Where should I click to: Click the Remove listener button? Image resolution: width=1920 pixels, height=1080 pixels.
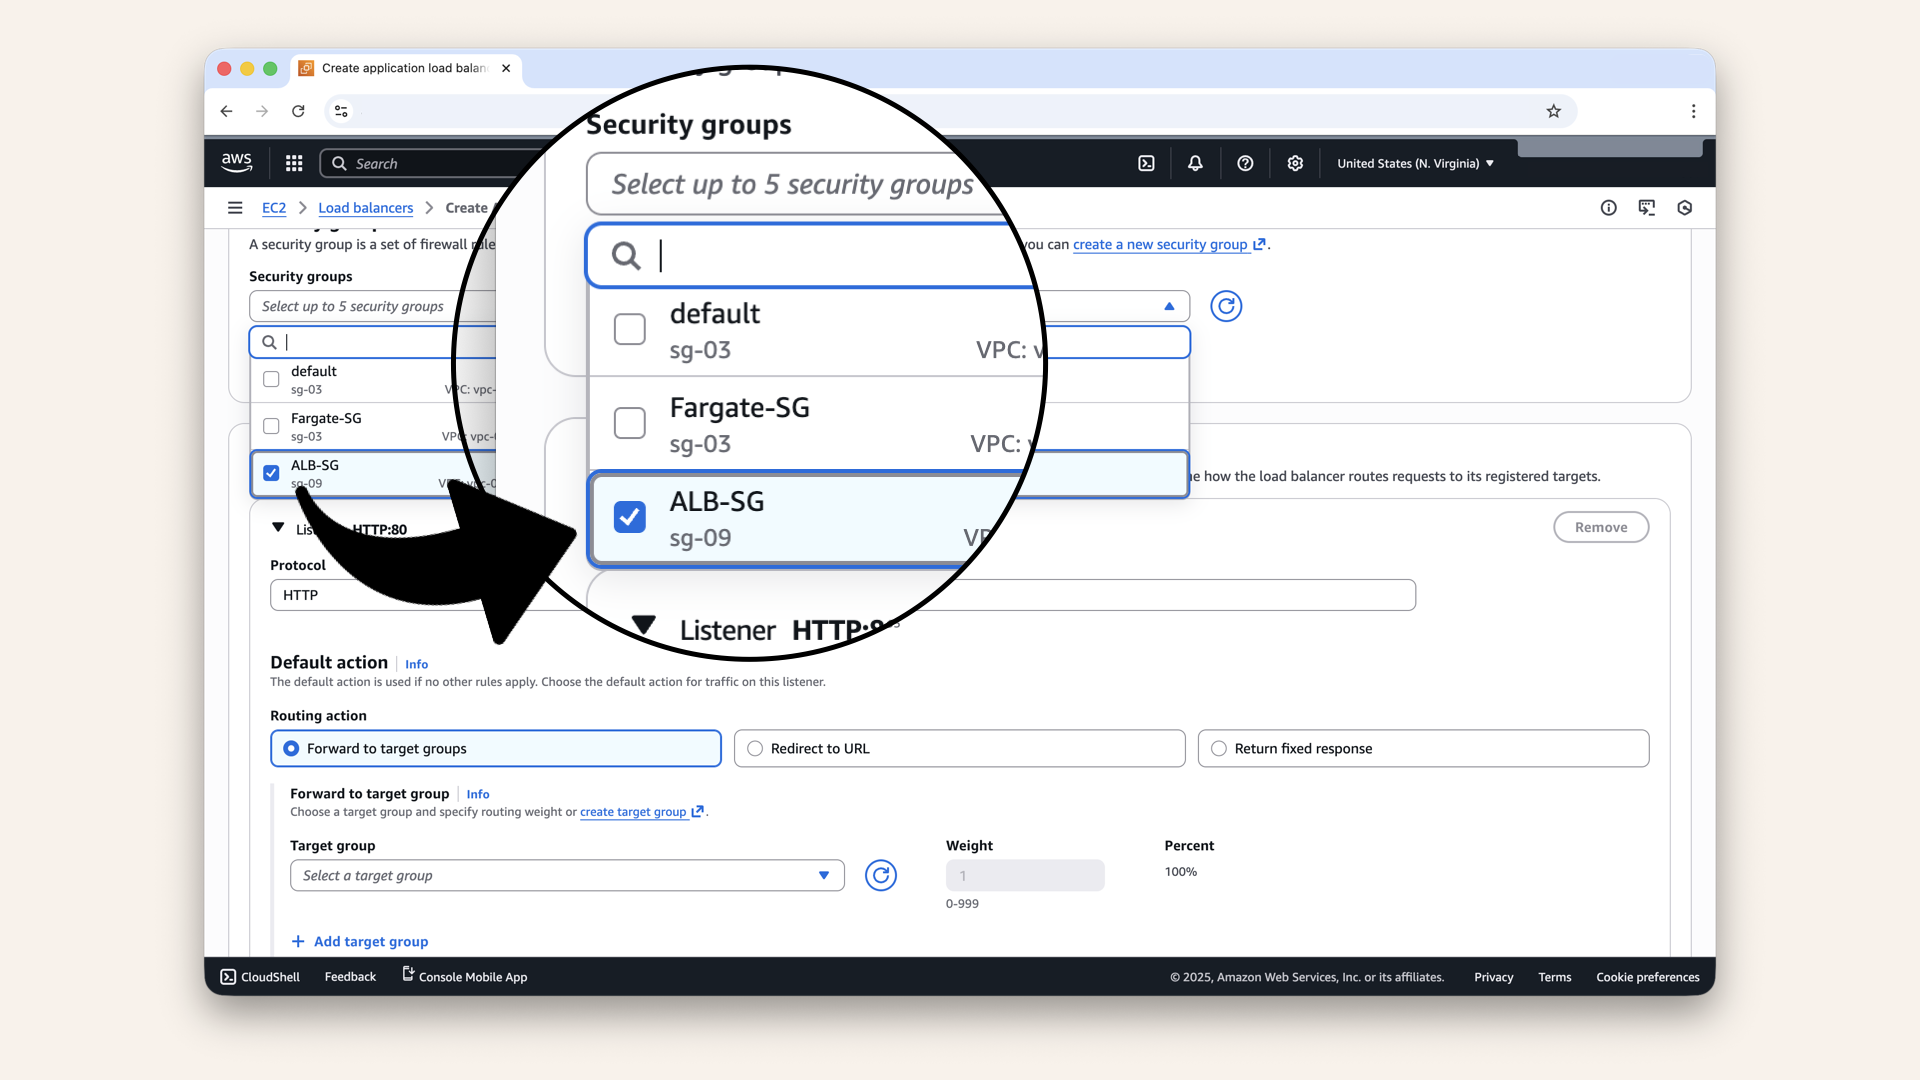tap(1600, 527)
